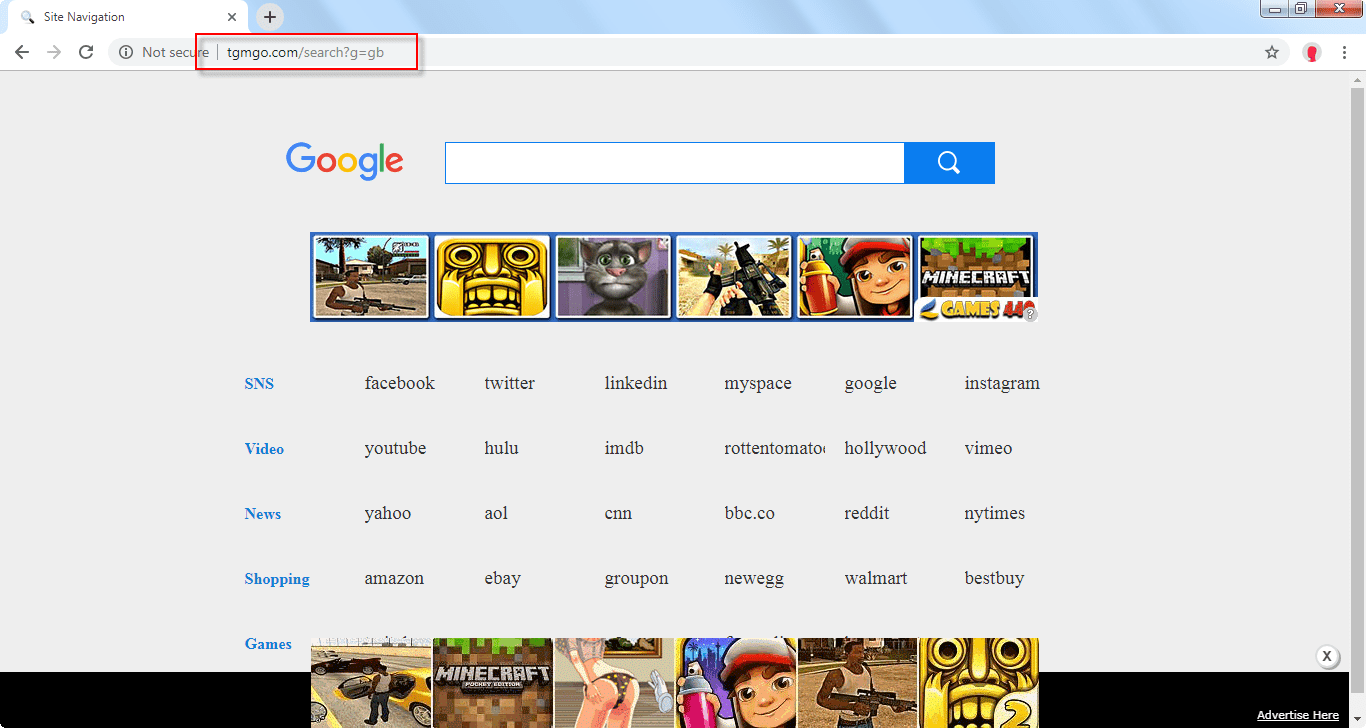Close the bottom ad with X button
1366x728 pixels.
coord(1327,656)
